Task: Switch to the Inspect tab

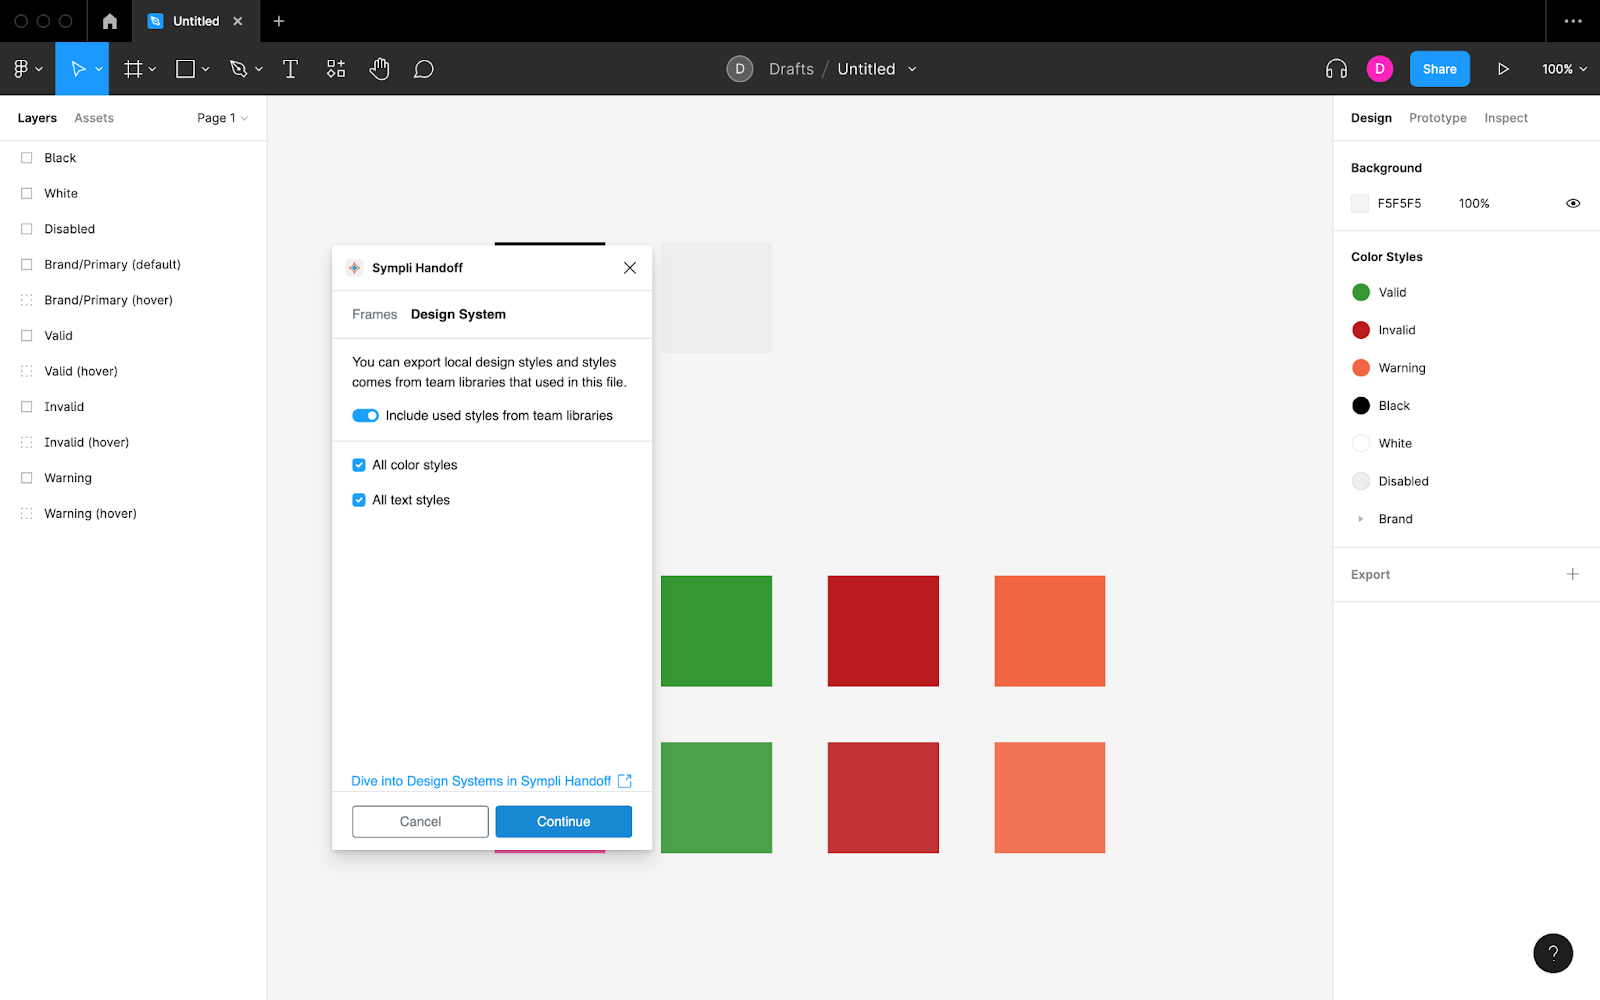Action: point(1506,118)
